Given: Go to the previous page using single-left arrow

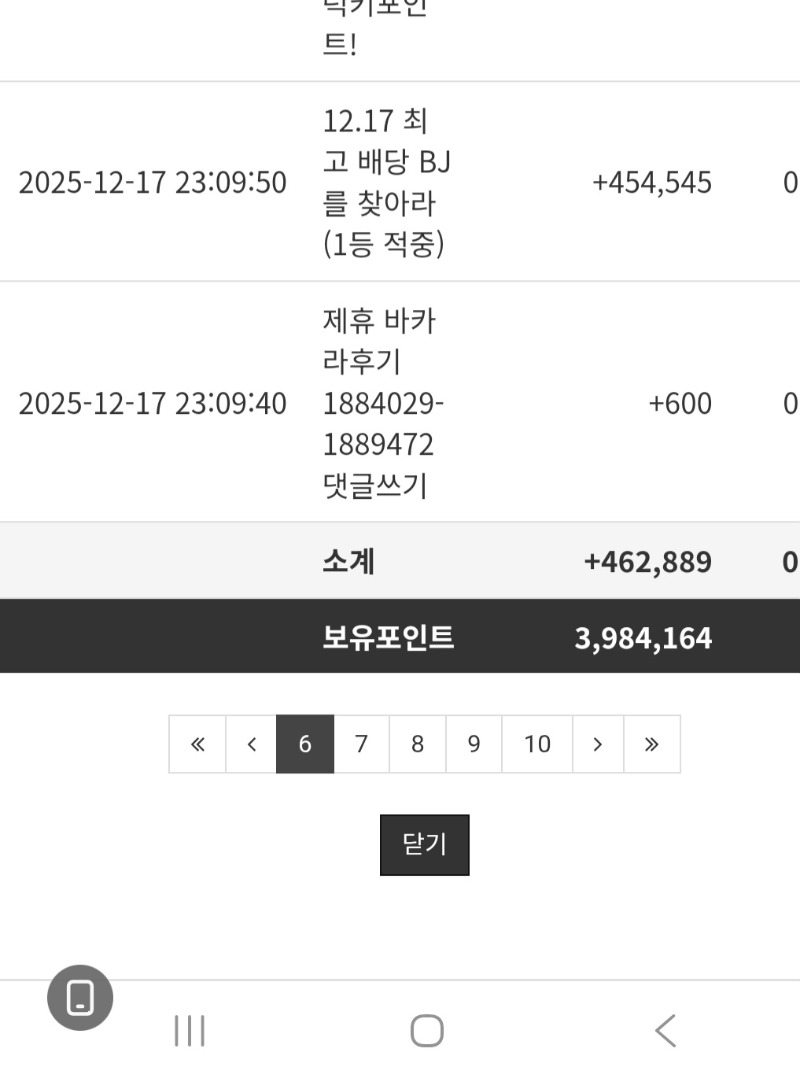Looking at the screenshot, I should tap(252, 744).
